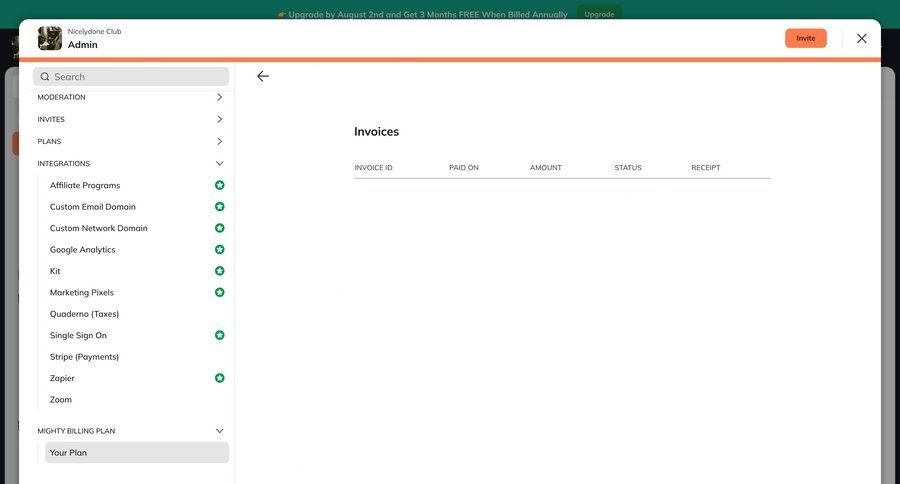Click the star badge next to Zapier

point(219,378)
